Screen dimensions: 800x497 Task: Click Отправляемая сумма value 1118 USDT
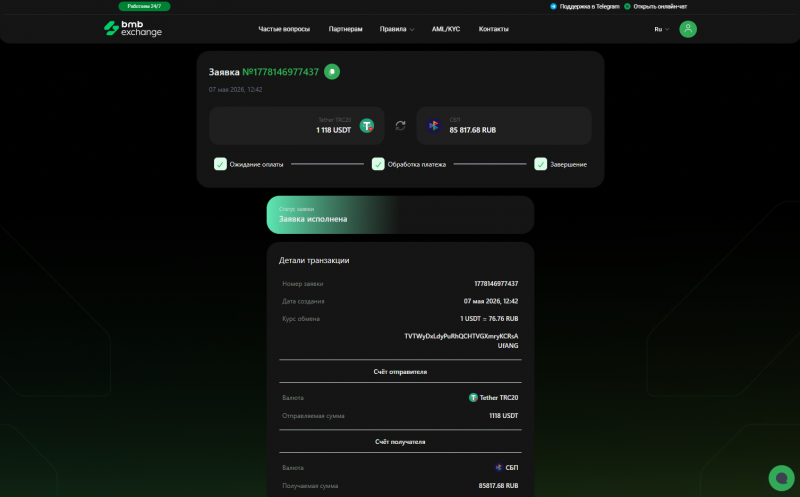click(504, 416)
